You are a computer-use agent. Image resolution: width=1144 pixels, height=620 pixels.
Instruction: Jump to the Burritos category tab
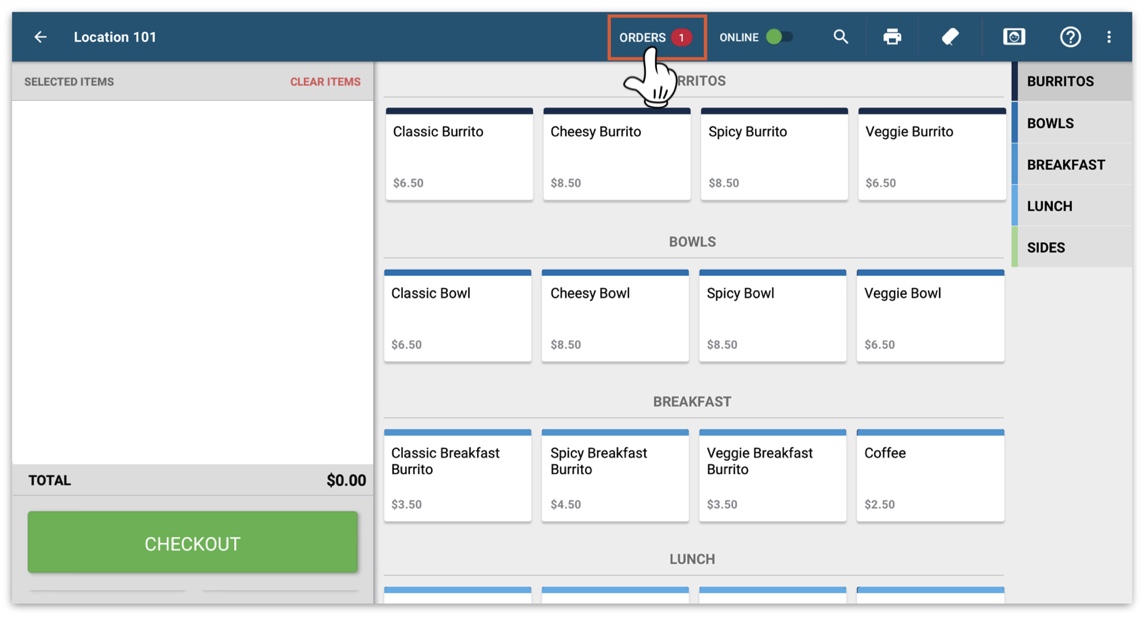(1072, 81)
